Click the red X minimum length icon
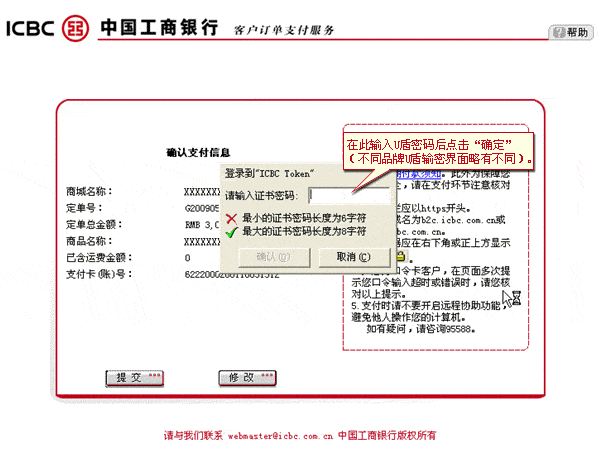603x451 pixels. tap(232, 217)
